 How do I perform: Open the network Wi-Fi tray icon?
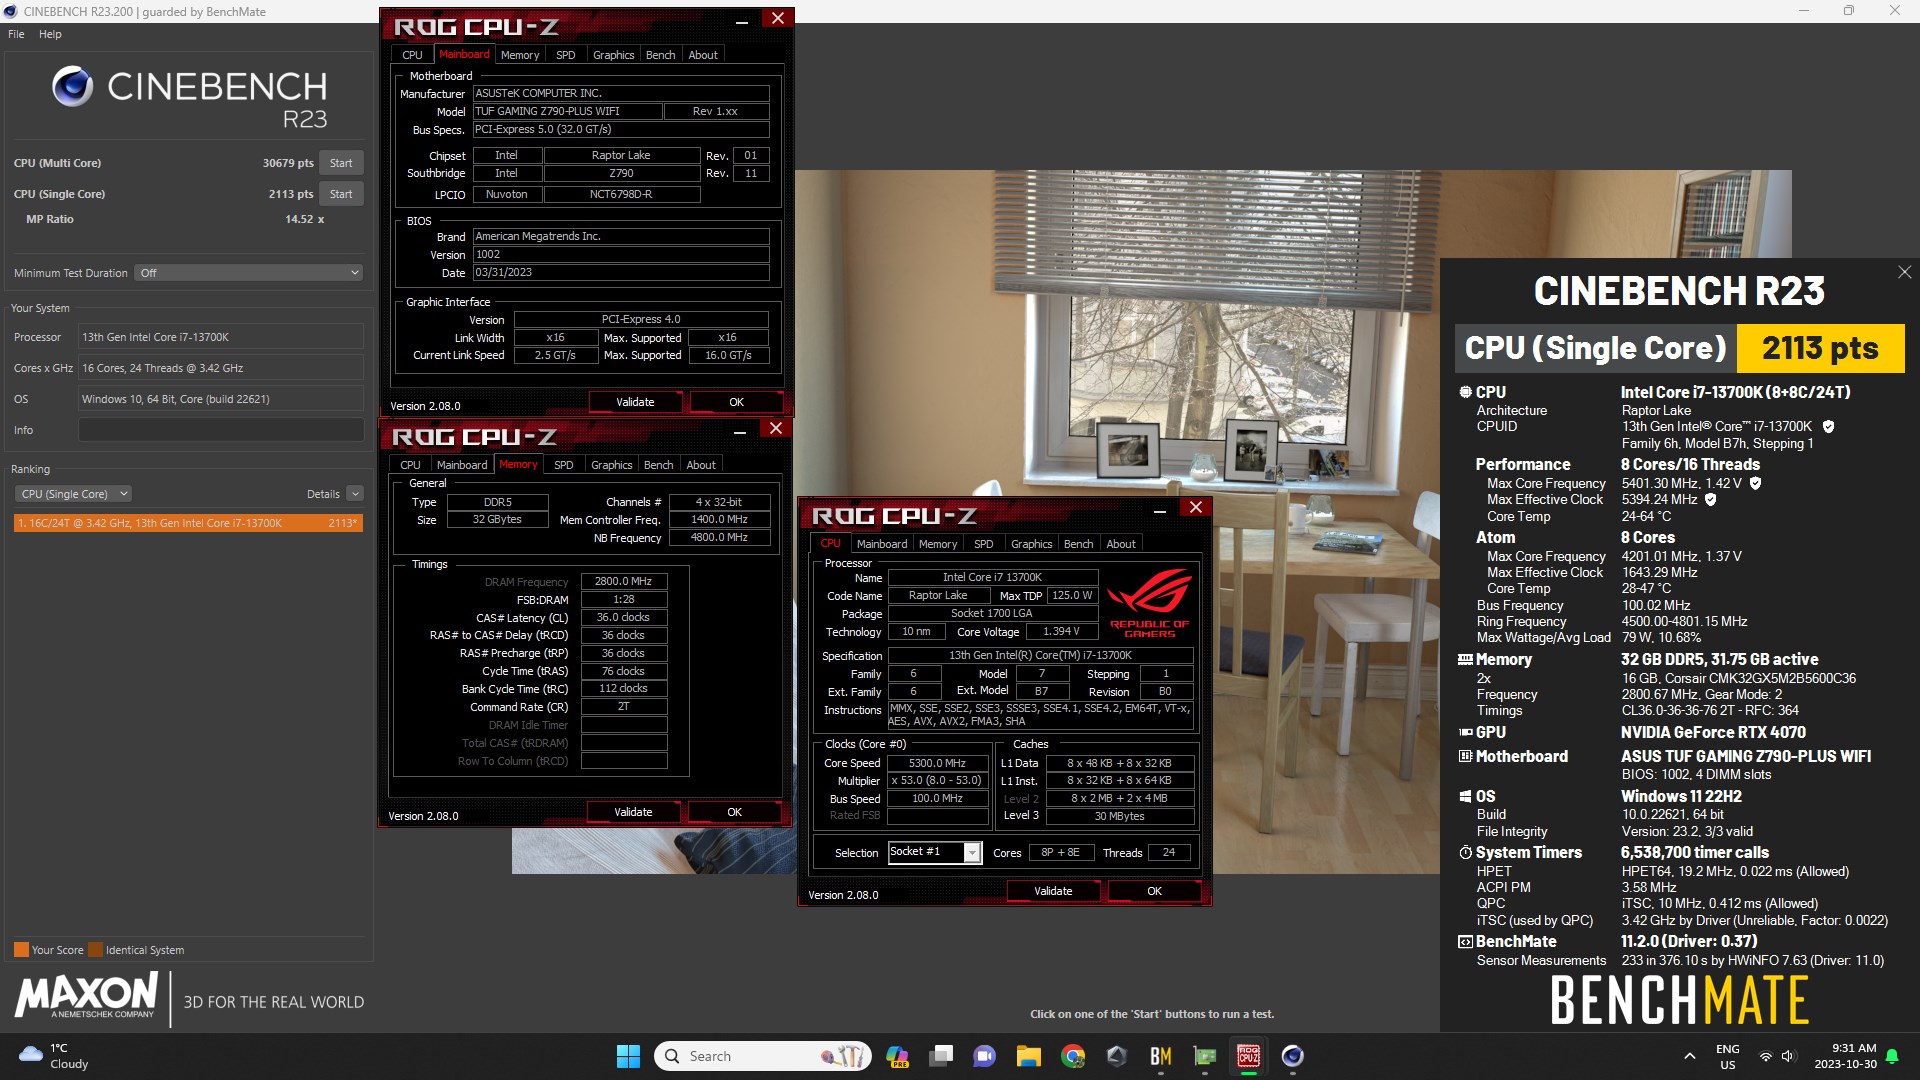point(1766,1056)
